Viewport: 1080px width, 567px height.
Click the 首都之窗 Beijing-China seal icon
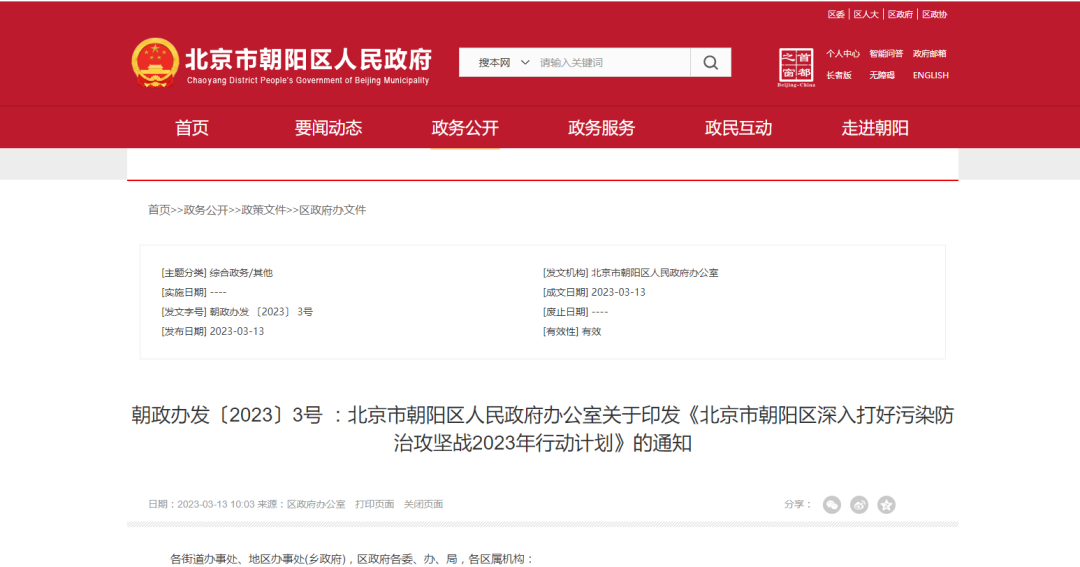(796, 67)
